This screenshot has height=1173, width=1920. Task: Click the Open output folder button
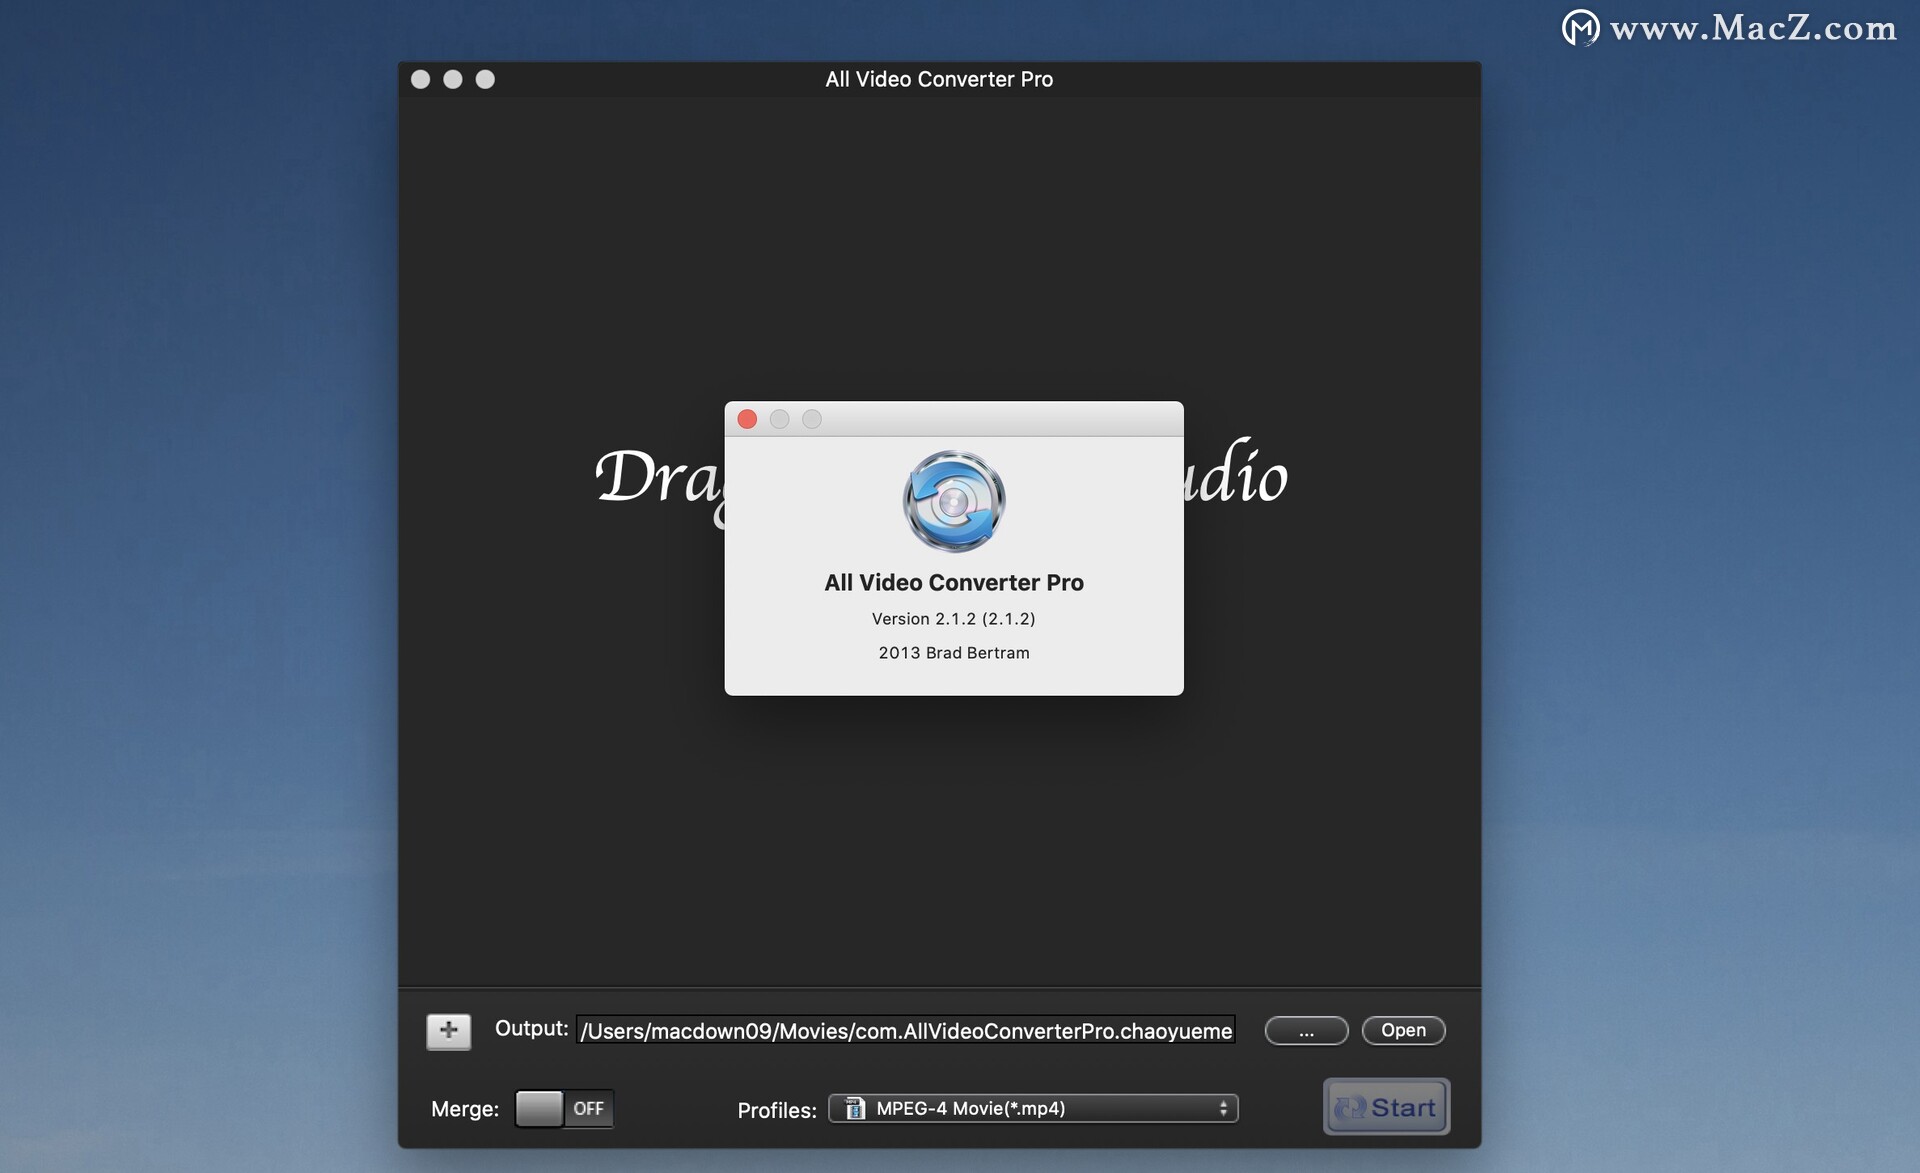[1403, 1030]
